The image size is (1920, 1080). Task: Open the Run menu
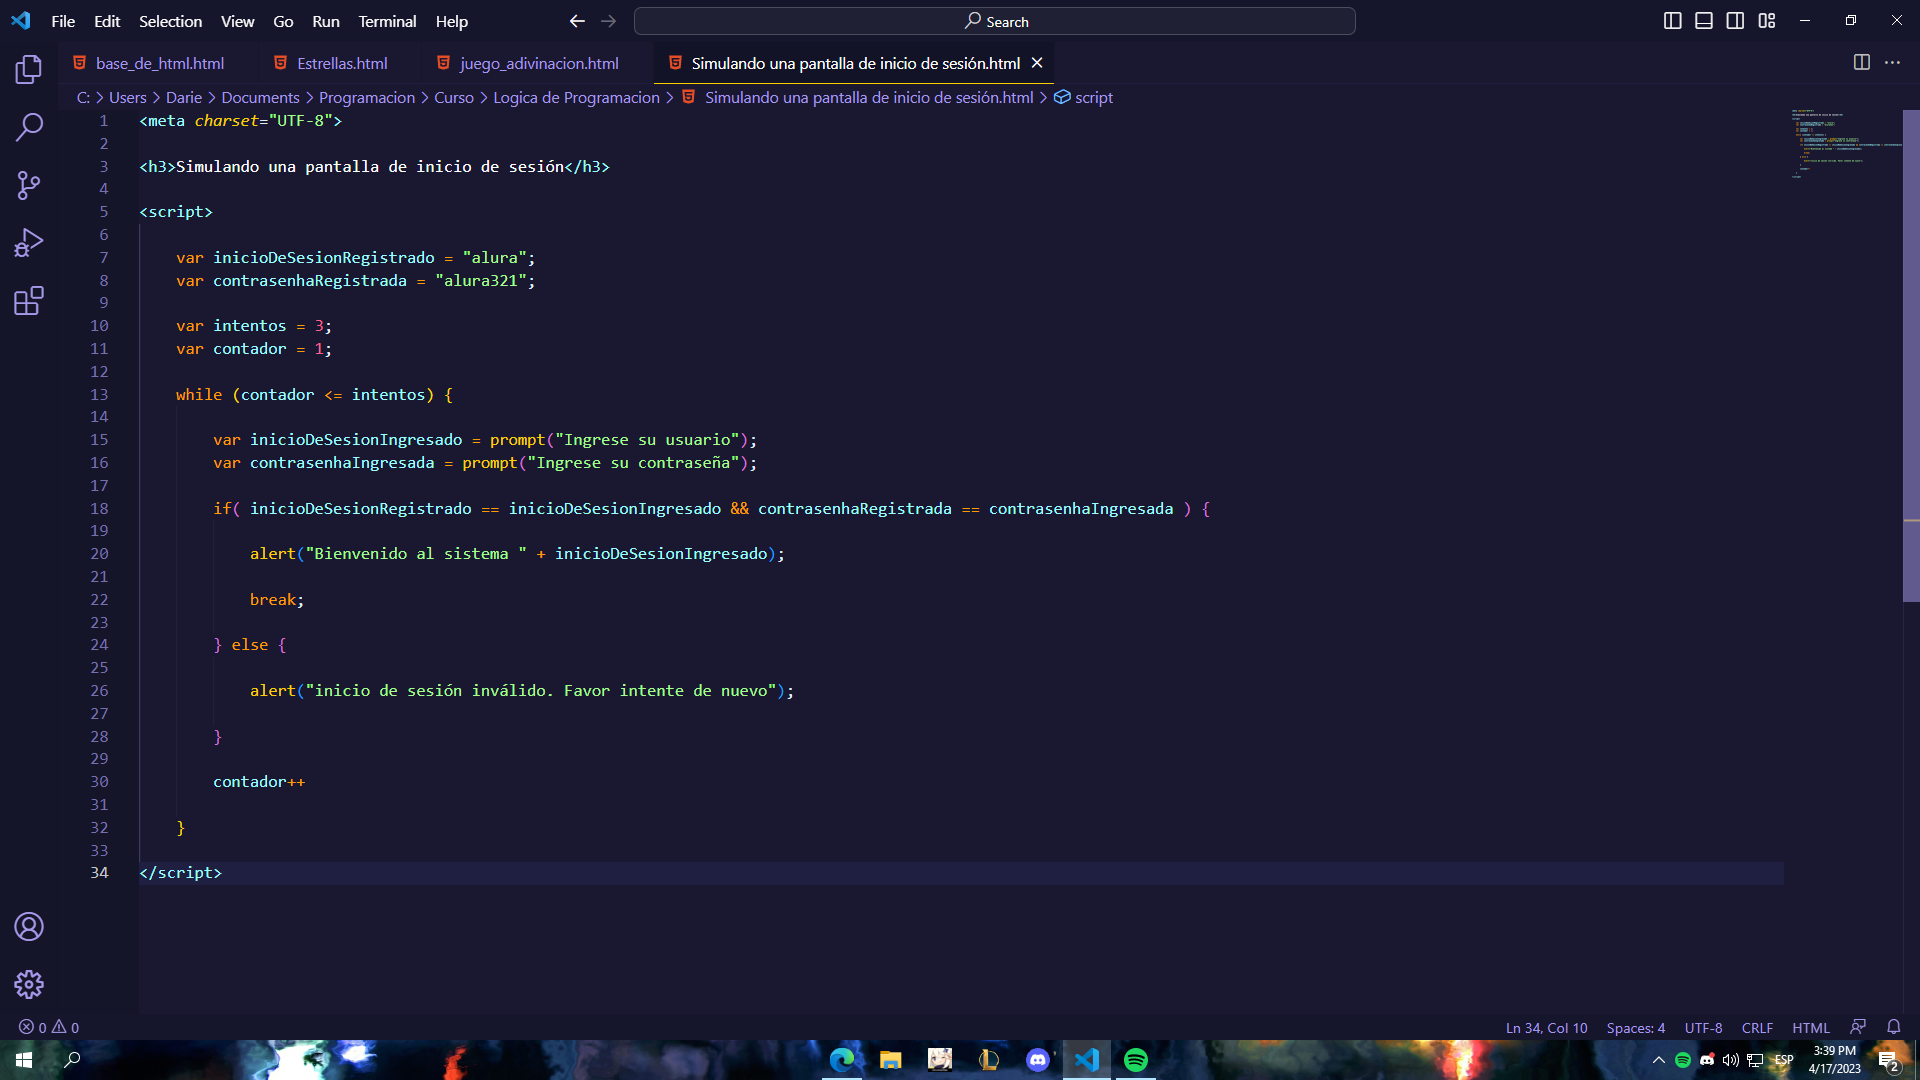tap(326, 21)
